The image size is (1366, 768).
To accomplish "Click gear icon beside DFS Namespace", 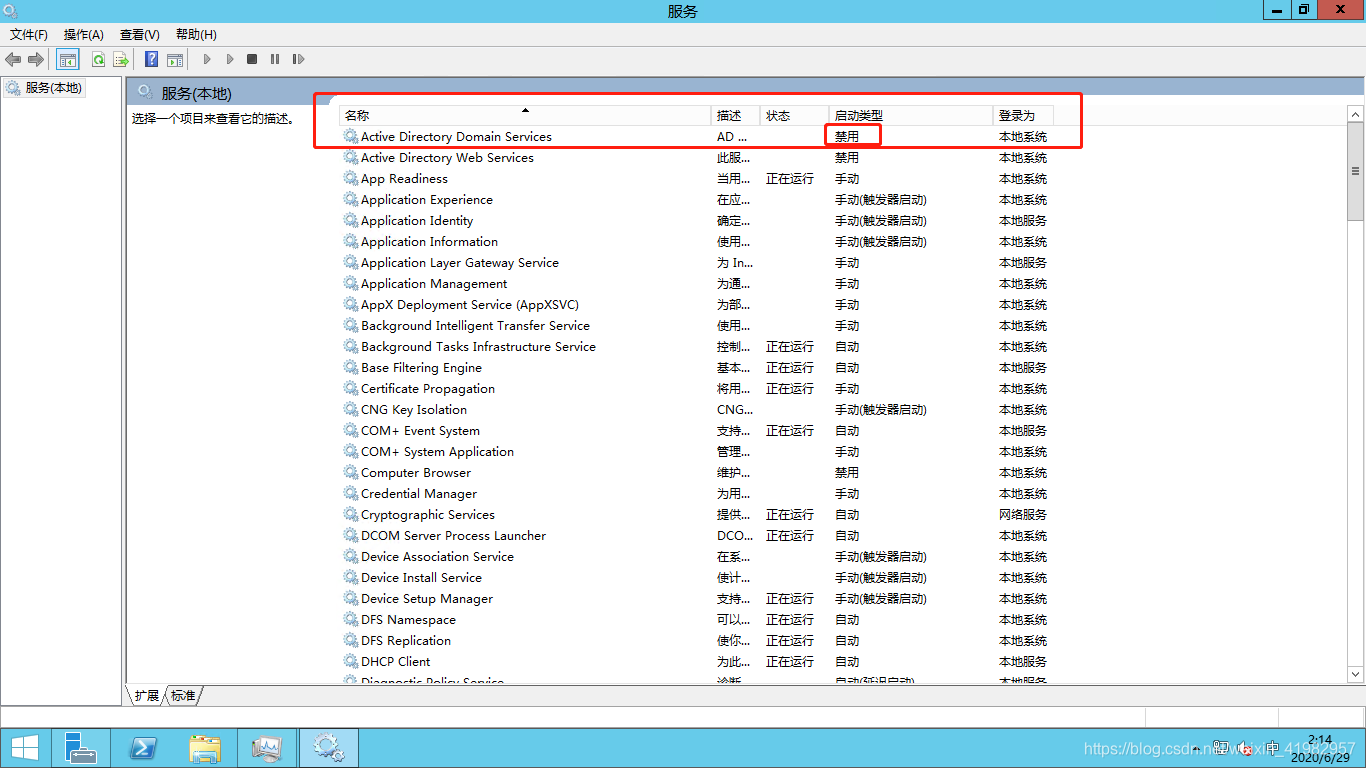I will pos(351,620).
